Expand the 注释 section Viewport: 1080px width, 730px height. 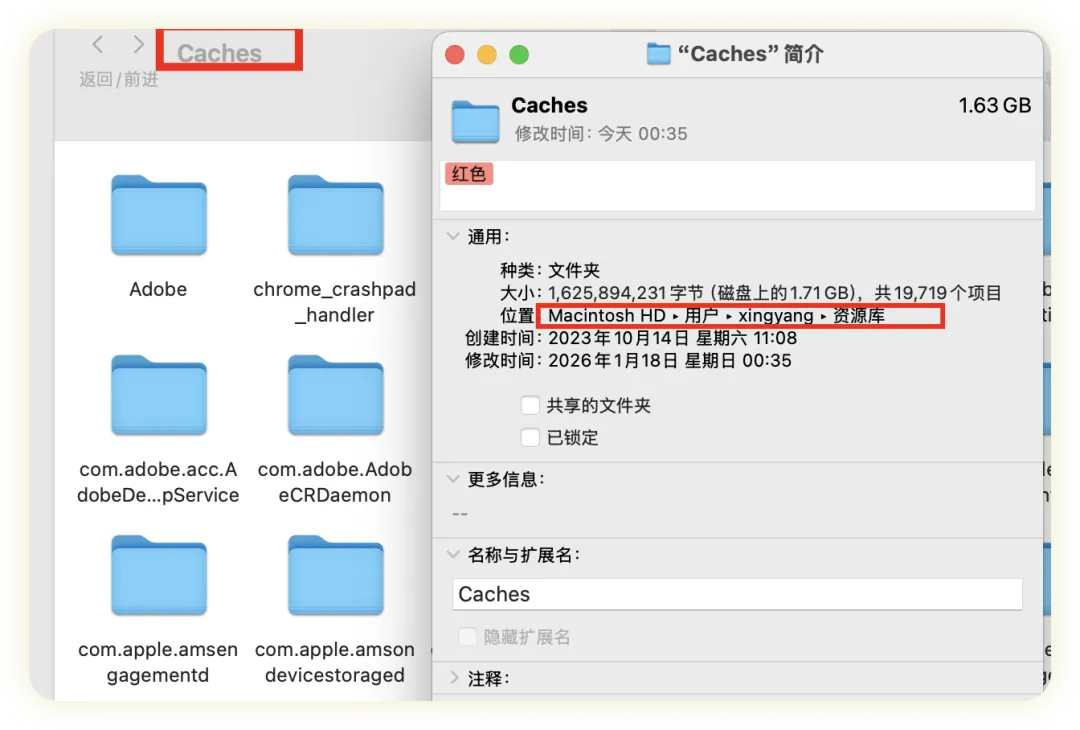[454, 678]
